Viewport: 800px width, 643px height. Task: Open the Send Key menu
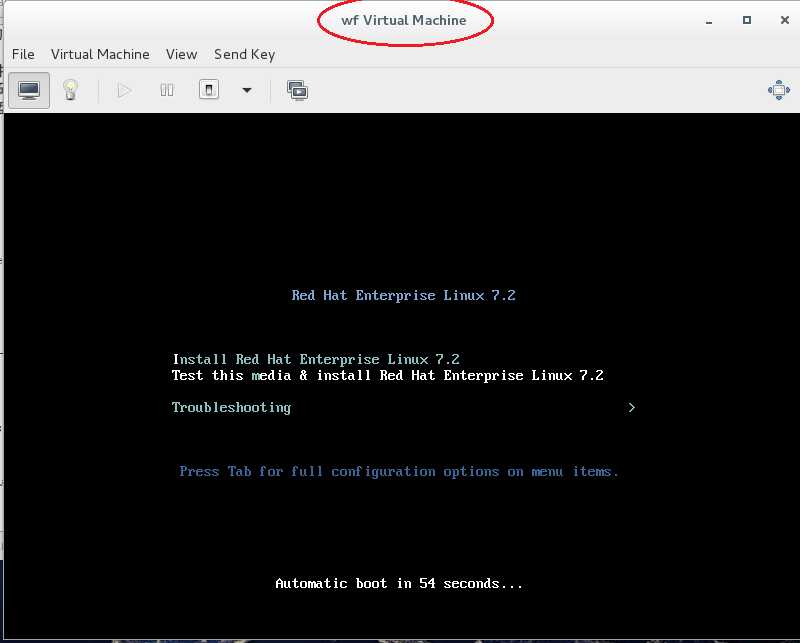[244, 54]
